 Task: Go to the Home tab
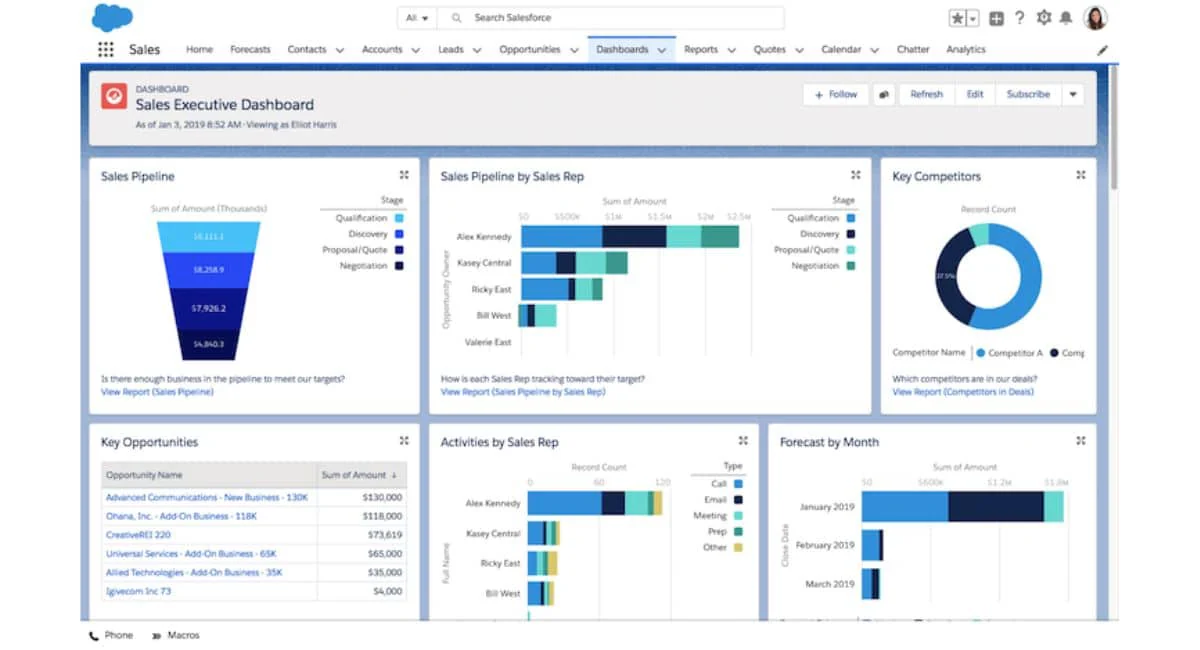pyautogui.click(x=199, y=50)
